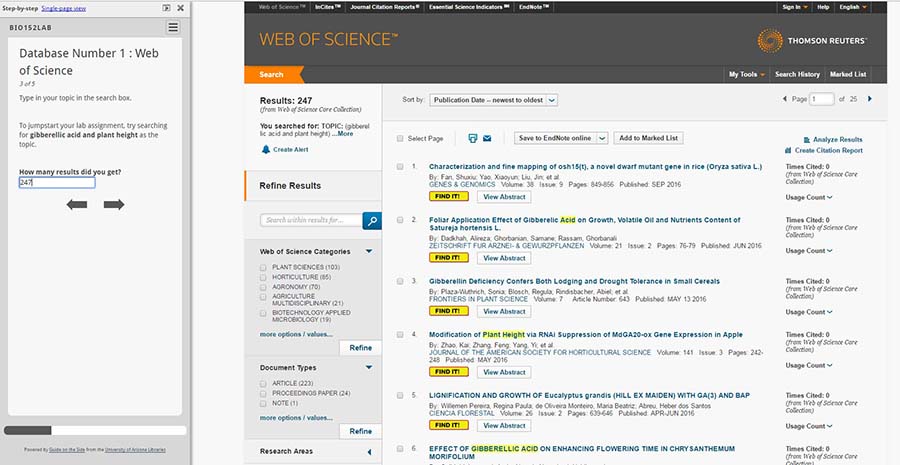
Task: Click the Analyze Results icon link
Action: click(833, 140)
